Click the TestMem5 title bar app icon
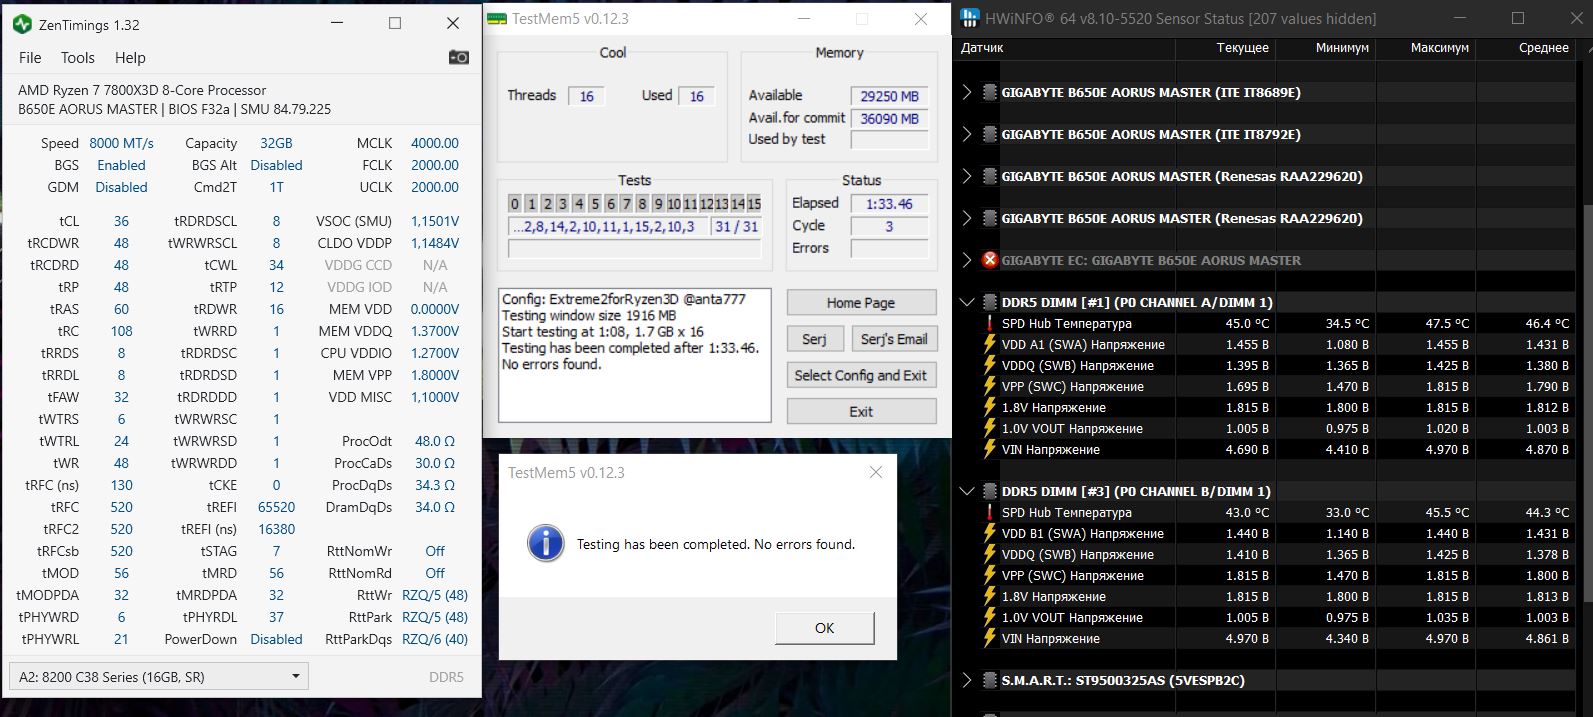 pyautogui.click(x=497, y=19)
